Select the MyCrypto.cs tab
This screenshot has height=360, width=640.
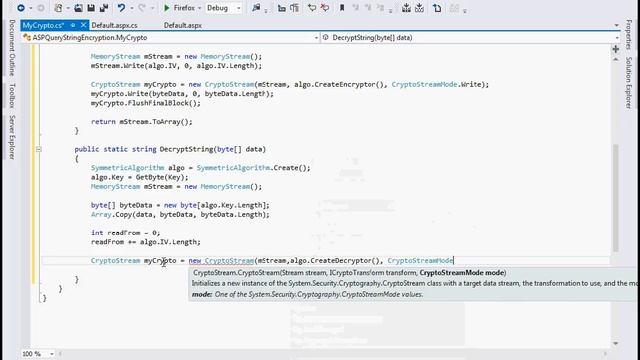43,25
